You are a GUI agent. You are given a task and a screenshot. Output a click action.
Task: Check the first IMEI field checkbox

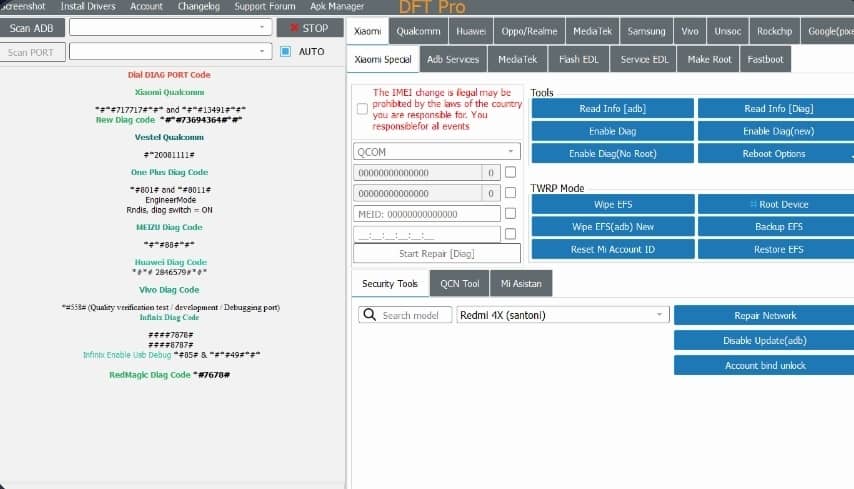click(510, 172)
